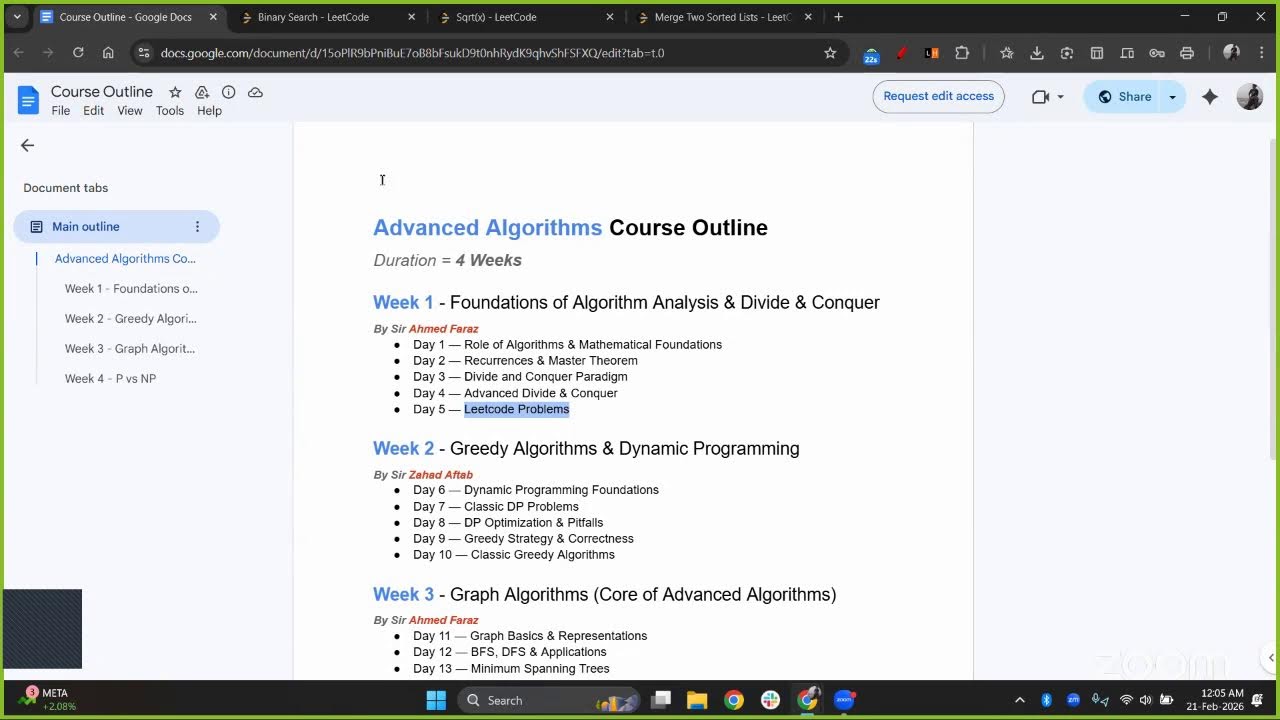Star the Course Outline document
The image size is (1280, 720).
pos(175,92)
